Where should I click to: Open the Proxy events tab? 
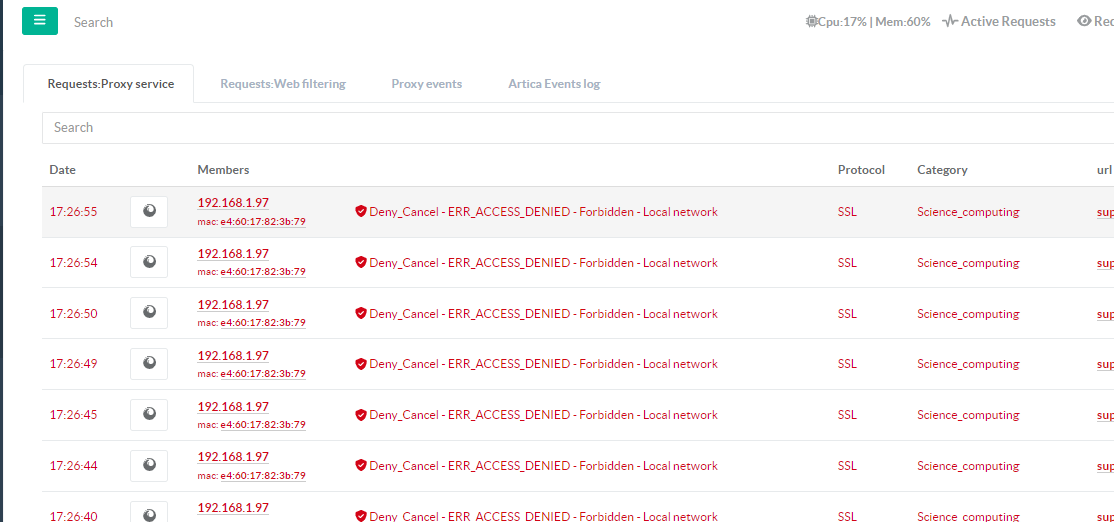coord(427,84)
